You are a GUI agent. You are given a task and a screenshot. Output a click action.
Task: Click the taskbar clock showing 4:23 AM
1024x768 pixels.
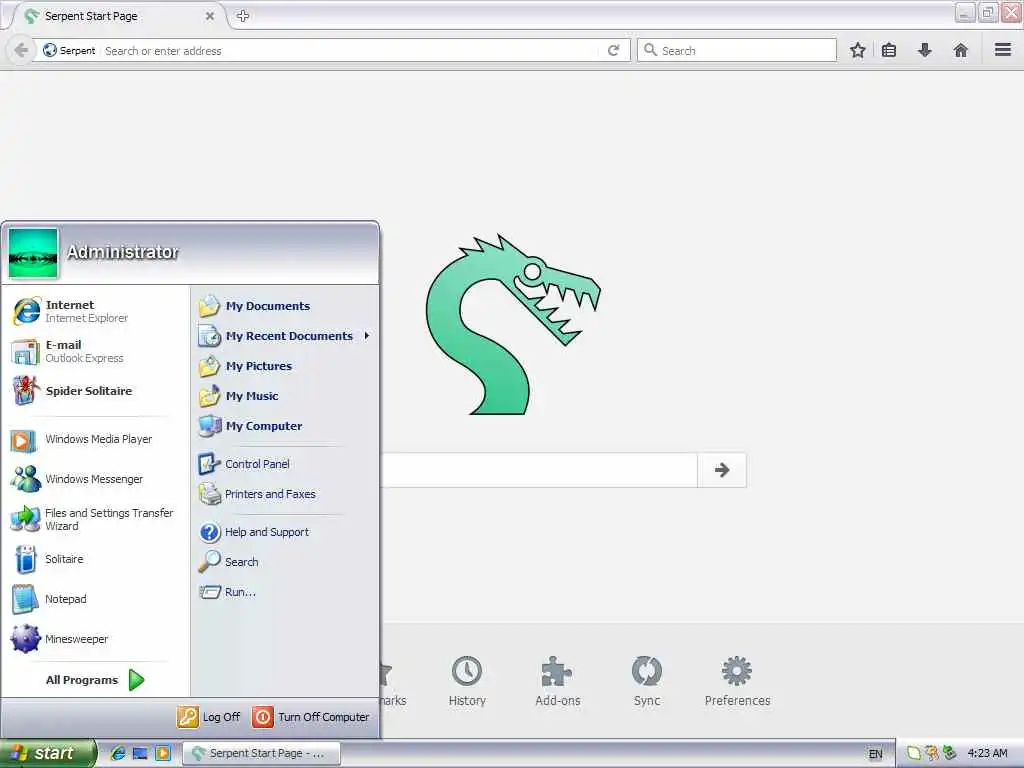987,753
